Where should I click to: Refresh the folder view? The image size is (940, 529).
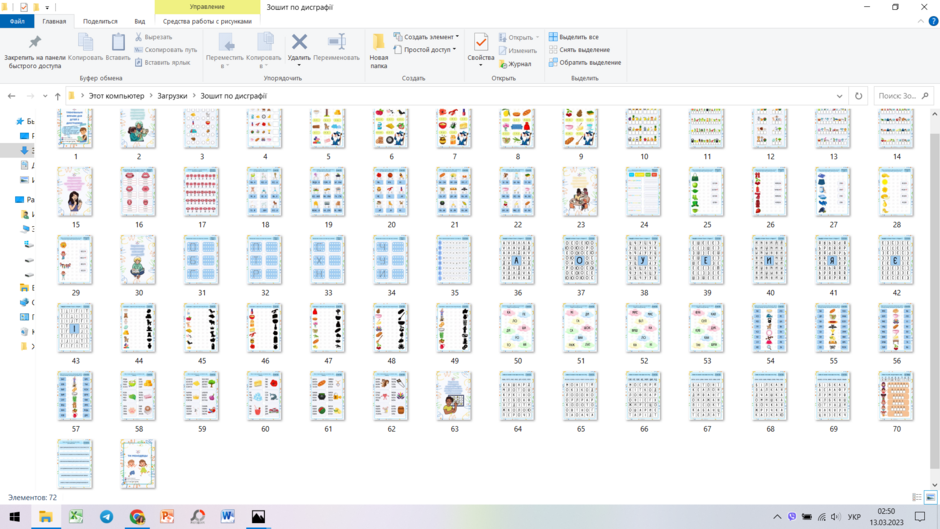[858, 96]
